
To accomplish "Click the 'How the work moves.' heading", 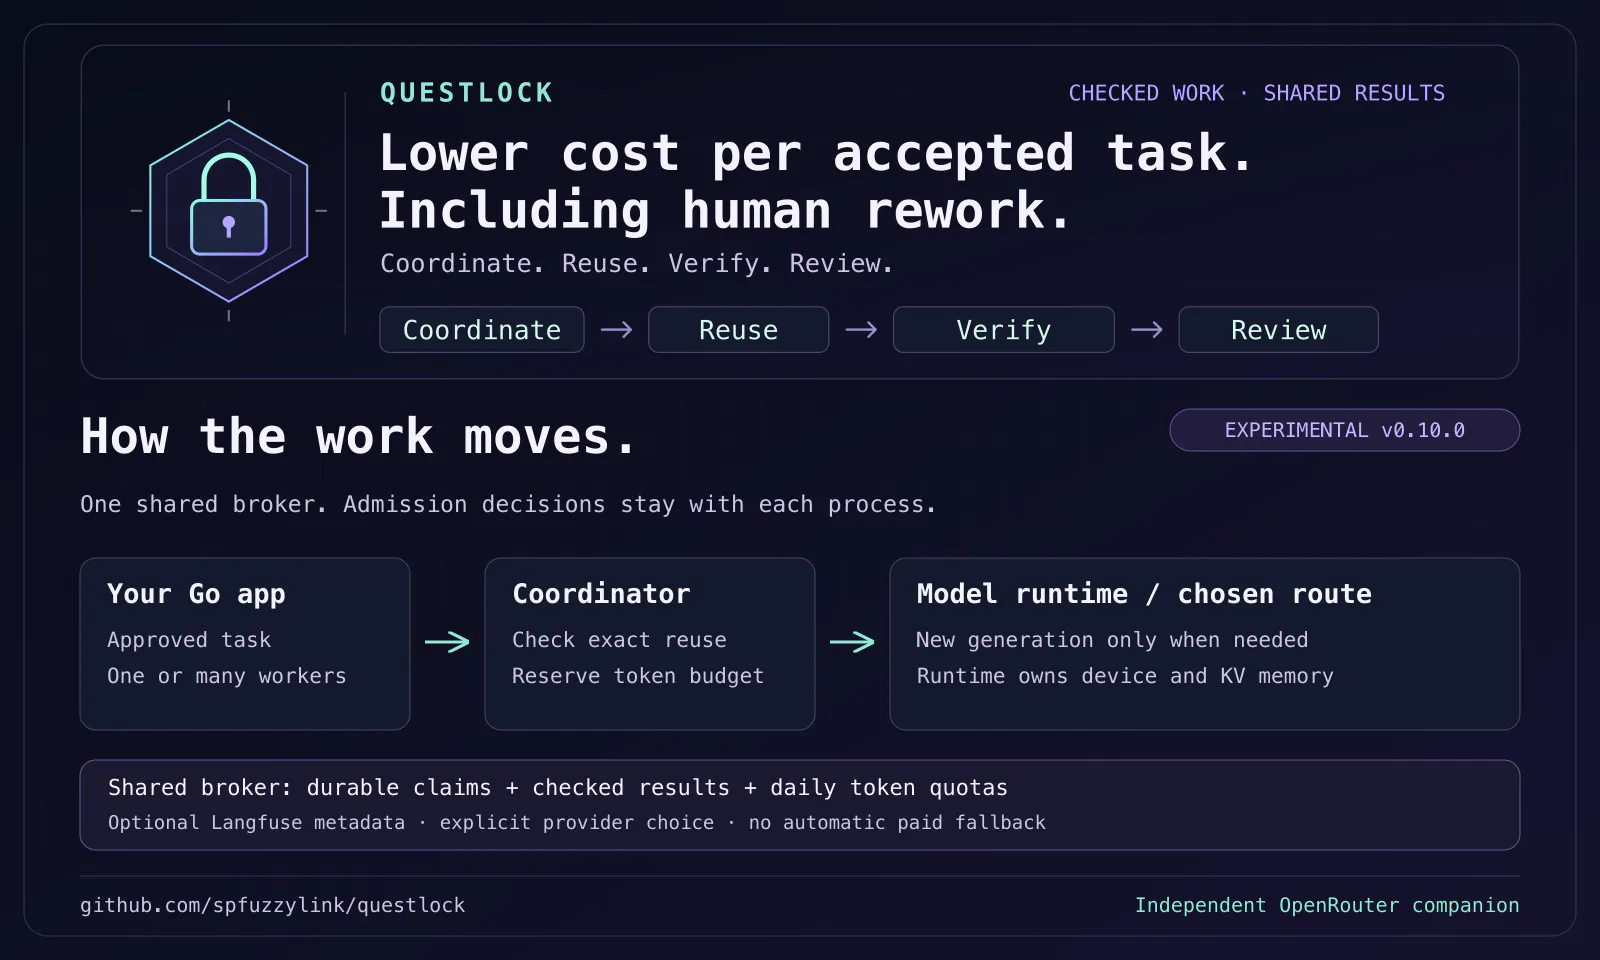I will [x=358, y=437].
